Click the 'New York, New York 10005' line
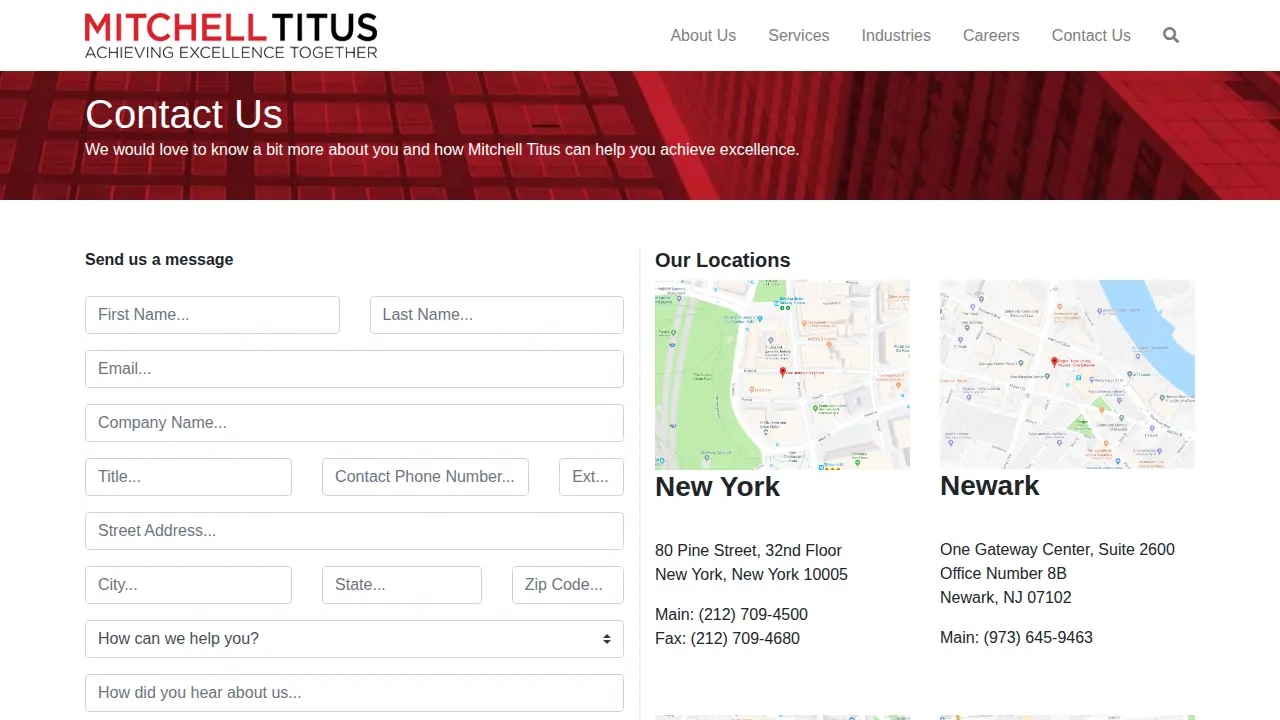 pyautogui.click(x=751, y=574)
